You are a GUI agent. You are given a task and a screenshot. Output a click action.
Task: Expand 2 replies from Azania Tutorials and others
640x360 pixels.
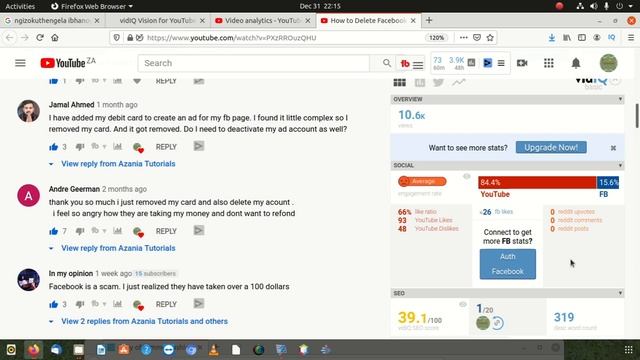[144, 321]
